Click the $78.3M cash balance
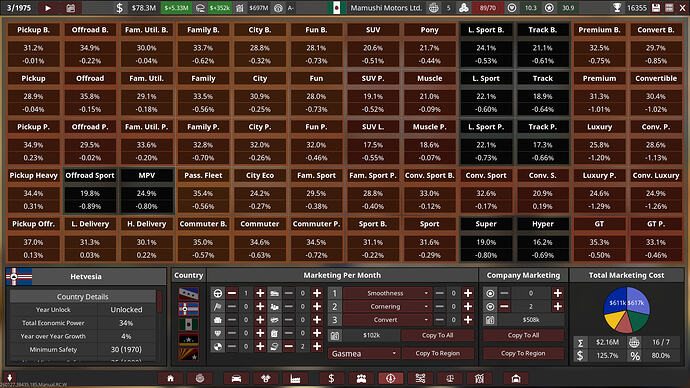Viewport: 690px width, 388px height. [x=143, y=8]
